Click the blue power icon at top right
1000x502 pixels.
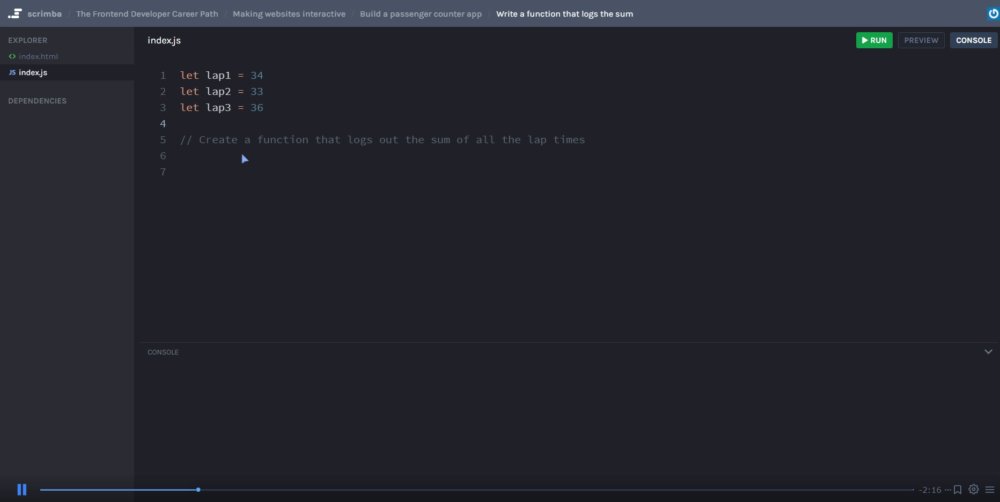pos(992,13)
